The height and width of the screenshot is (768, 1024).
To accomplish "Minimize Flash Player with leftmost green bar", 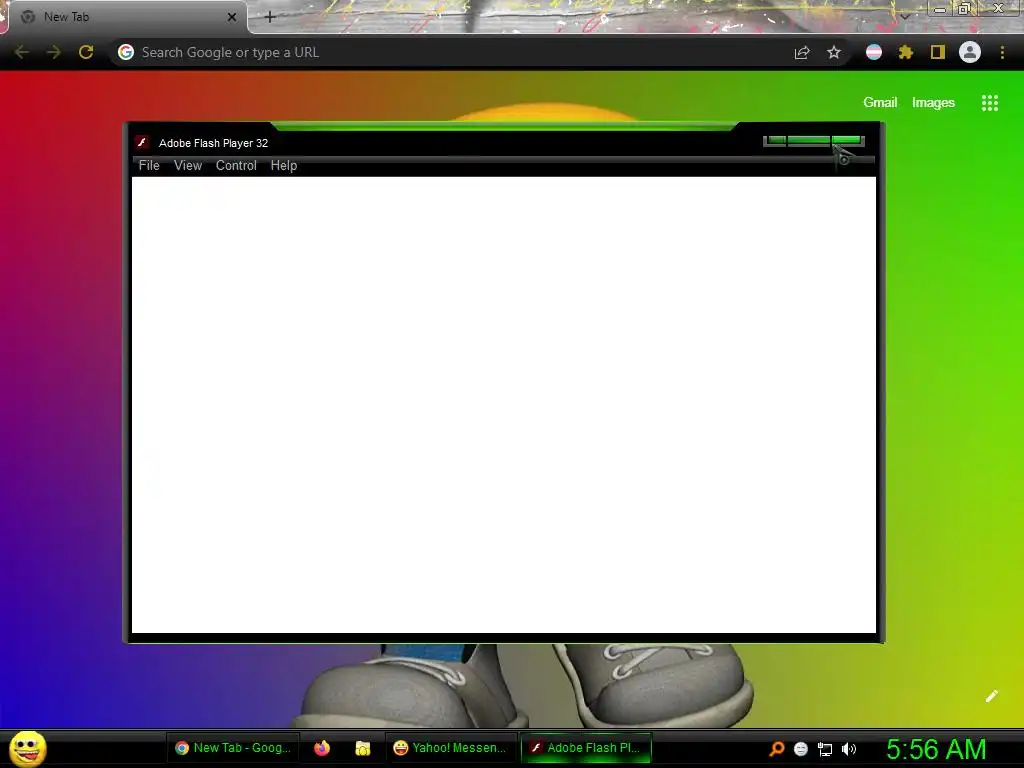I will pos(775,140).
